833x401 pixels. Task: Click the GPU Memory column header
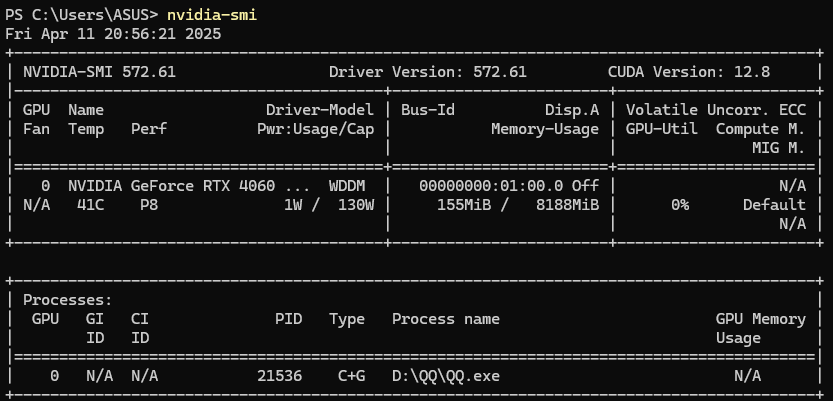pos(761,319)
